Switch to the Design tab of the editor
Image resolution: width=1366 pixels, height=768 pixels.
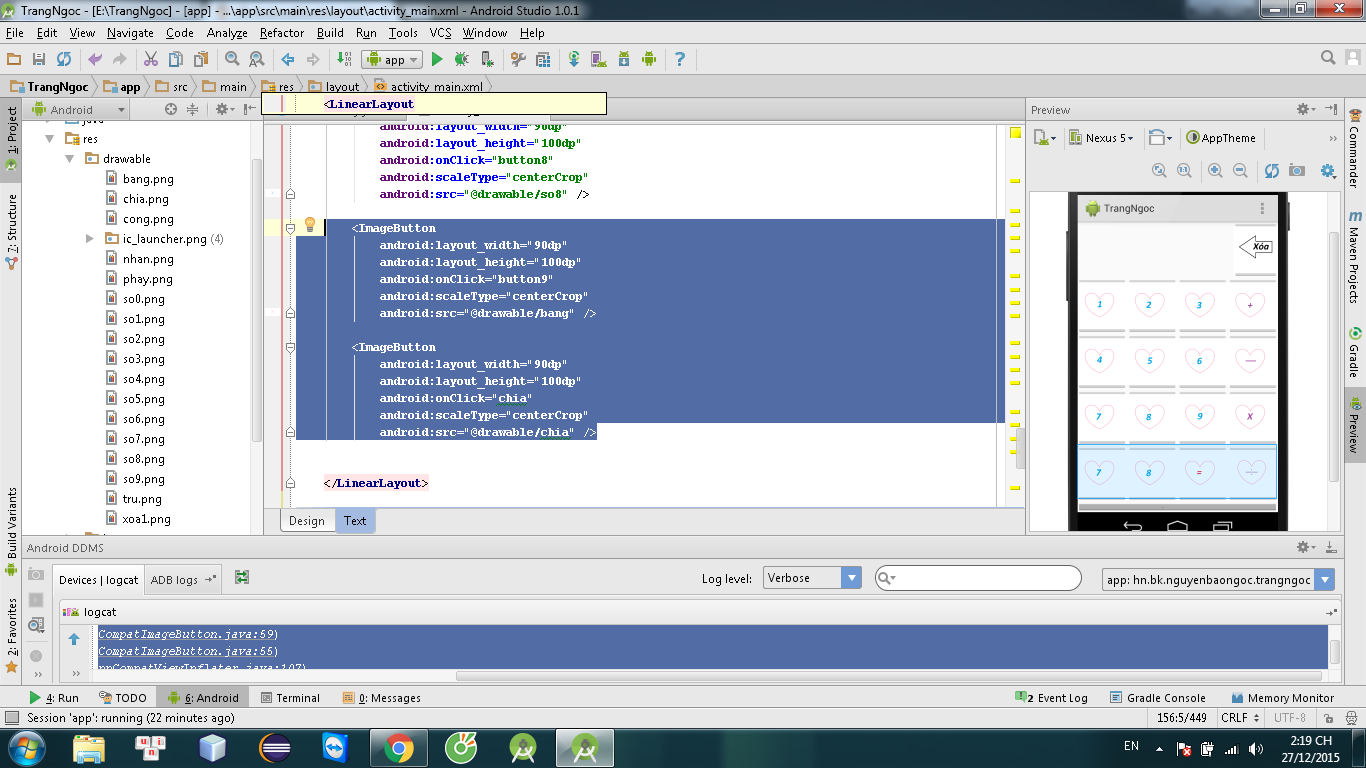point(306,520)
